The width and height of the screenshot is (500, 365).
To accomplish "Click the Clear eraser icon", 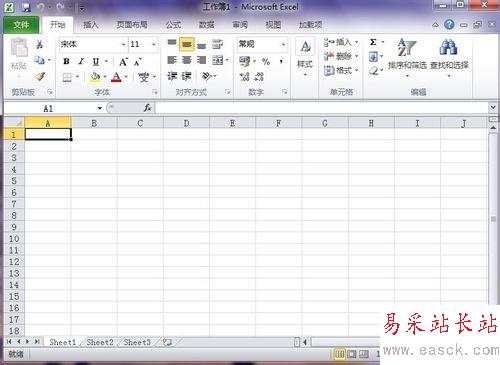I will click(x=374, y=71).
